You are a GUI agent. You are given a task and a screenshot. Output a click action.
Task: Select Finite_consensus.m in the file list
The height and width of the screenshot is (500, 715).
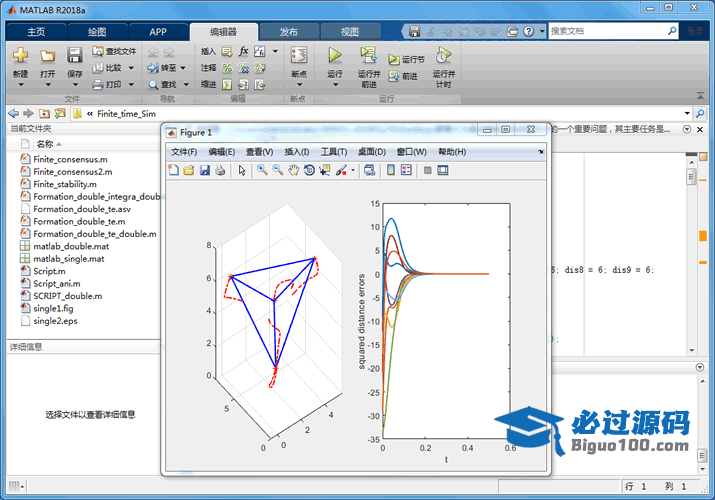pos(70,159)
